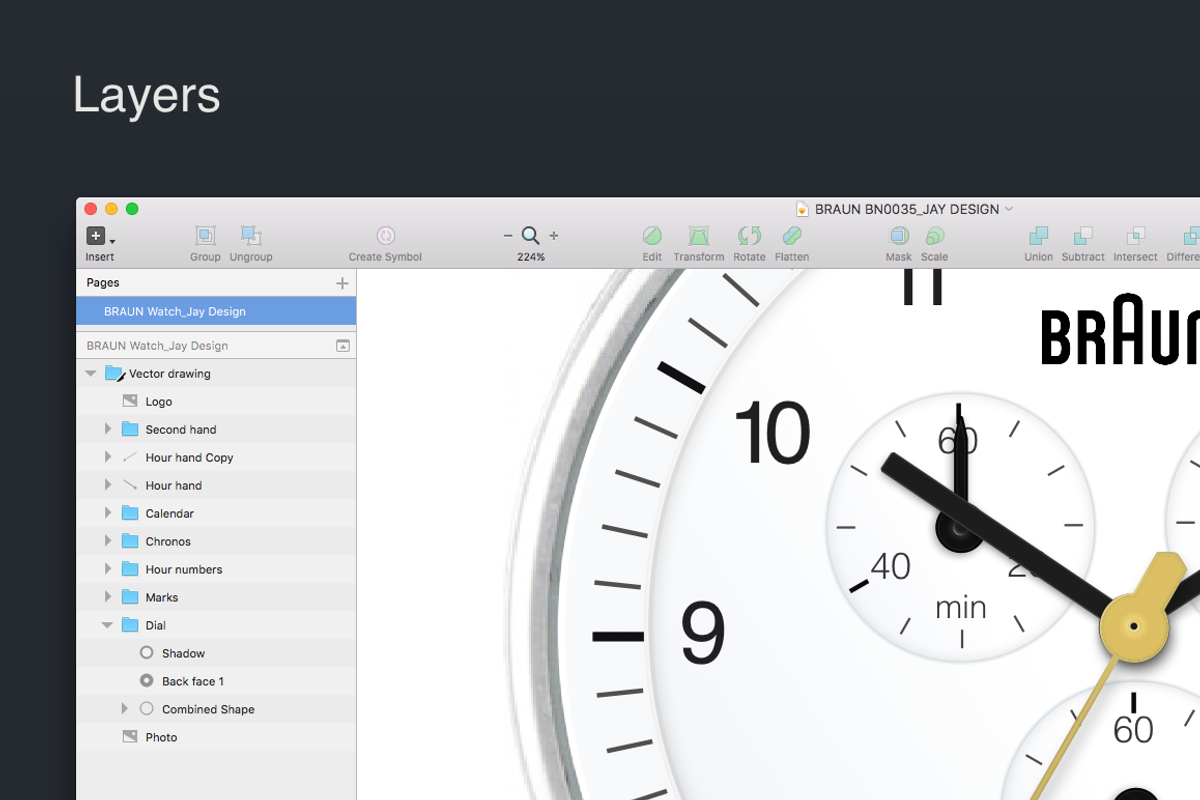The width and height of the screenshot is (1200, 800).
Task: Click the magnifier zoom icon
Action: coord(531,236)
